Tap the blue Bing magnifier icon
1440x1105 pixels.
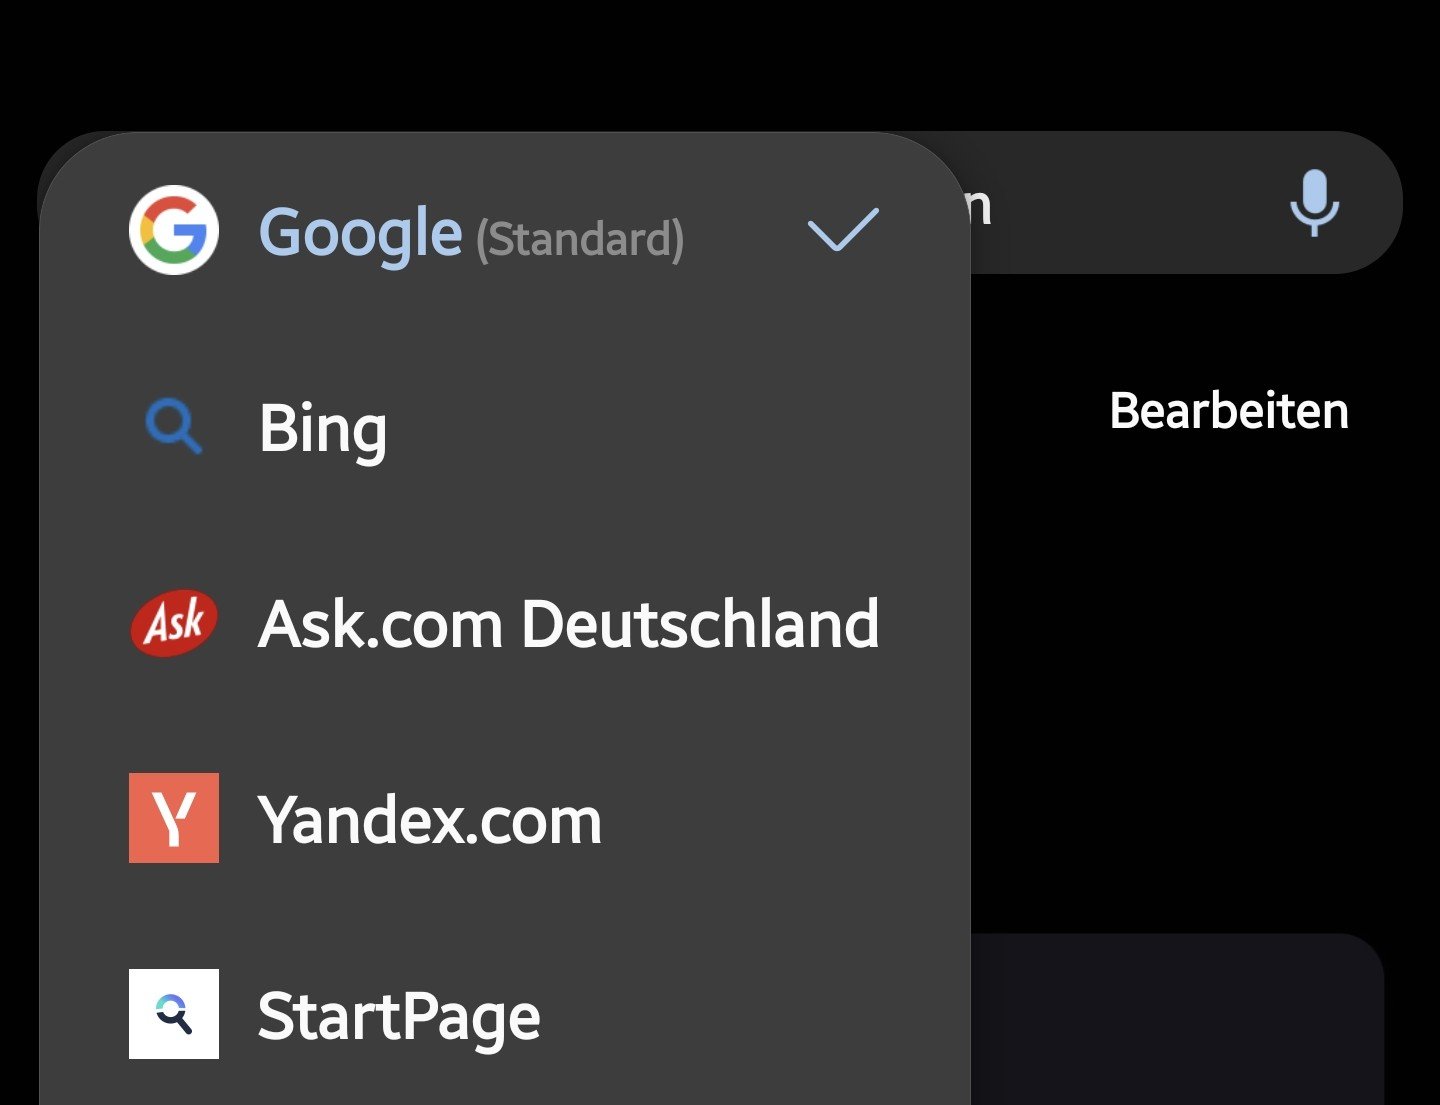click(174, 427)
